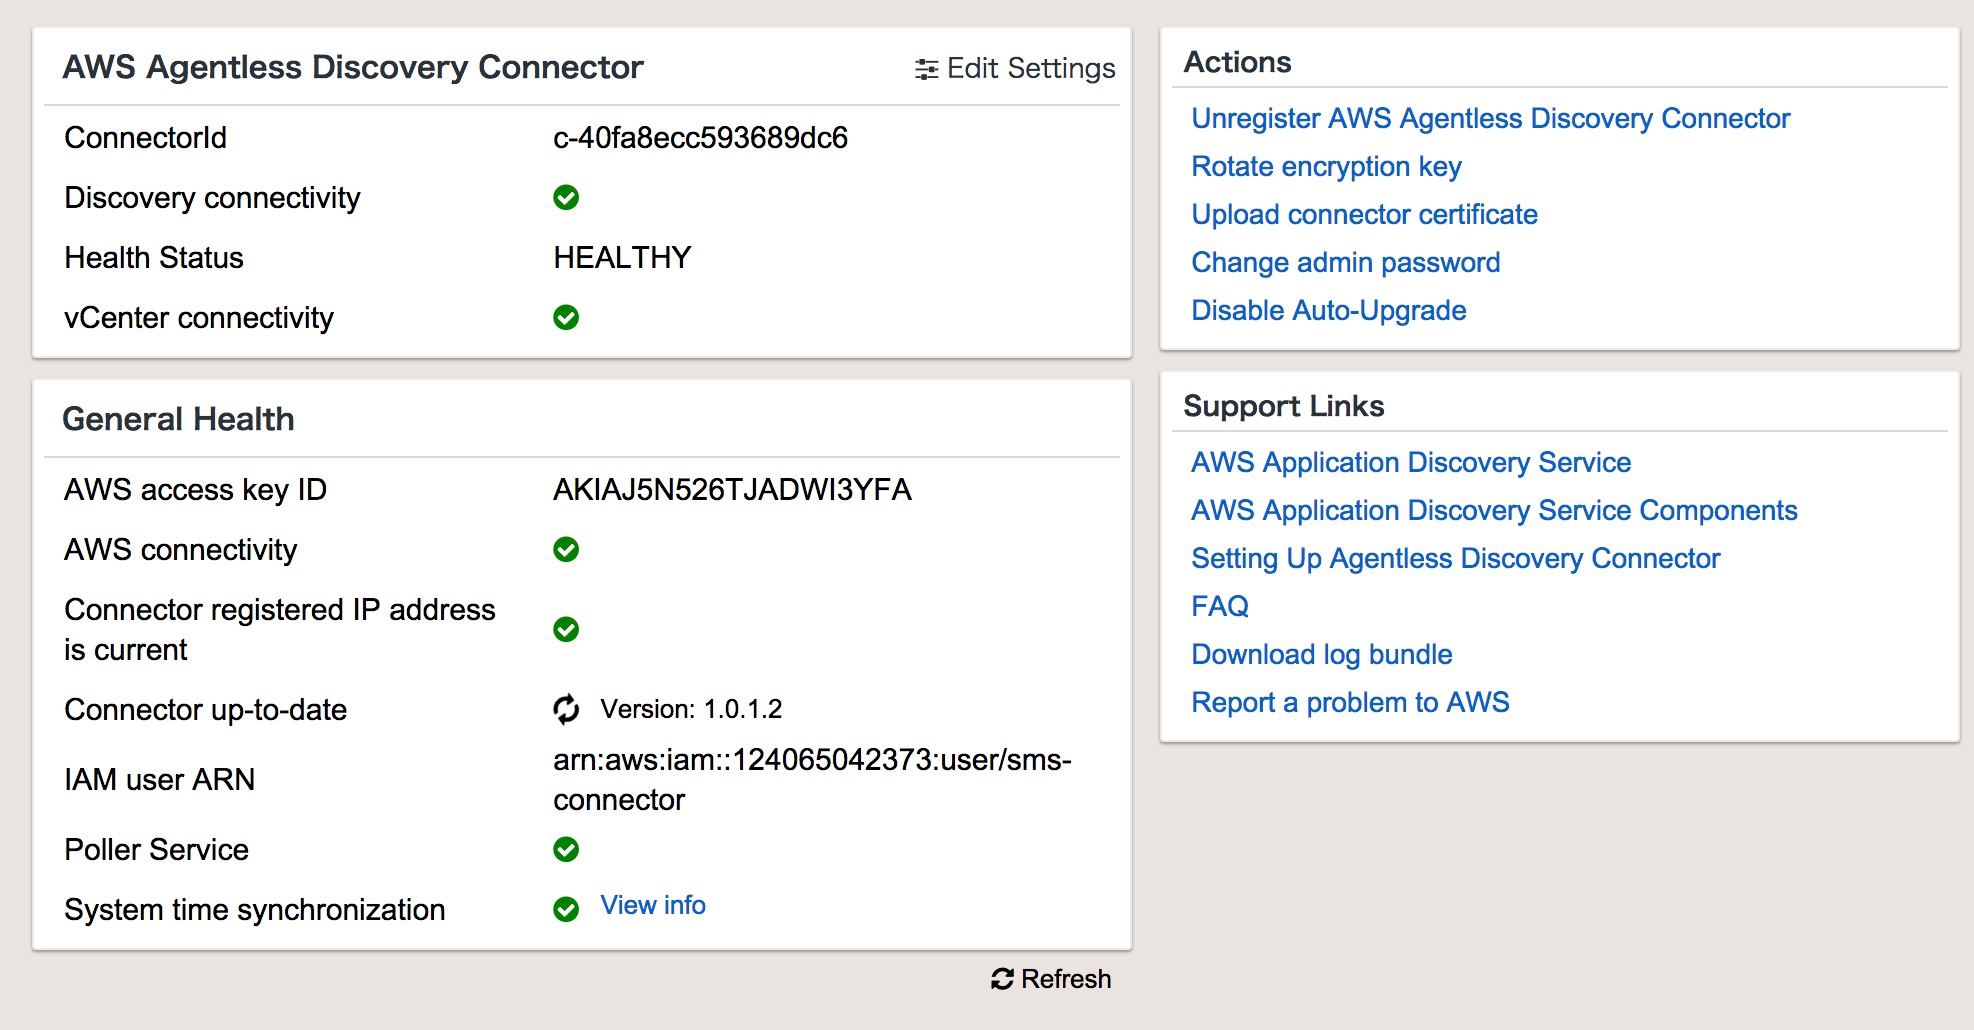The image size is (1974, 1030).
Task: Click the Discovery connectivity green checkmark icon
Action: (x=566, y=198)
